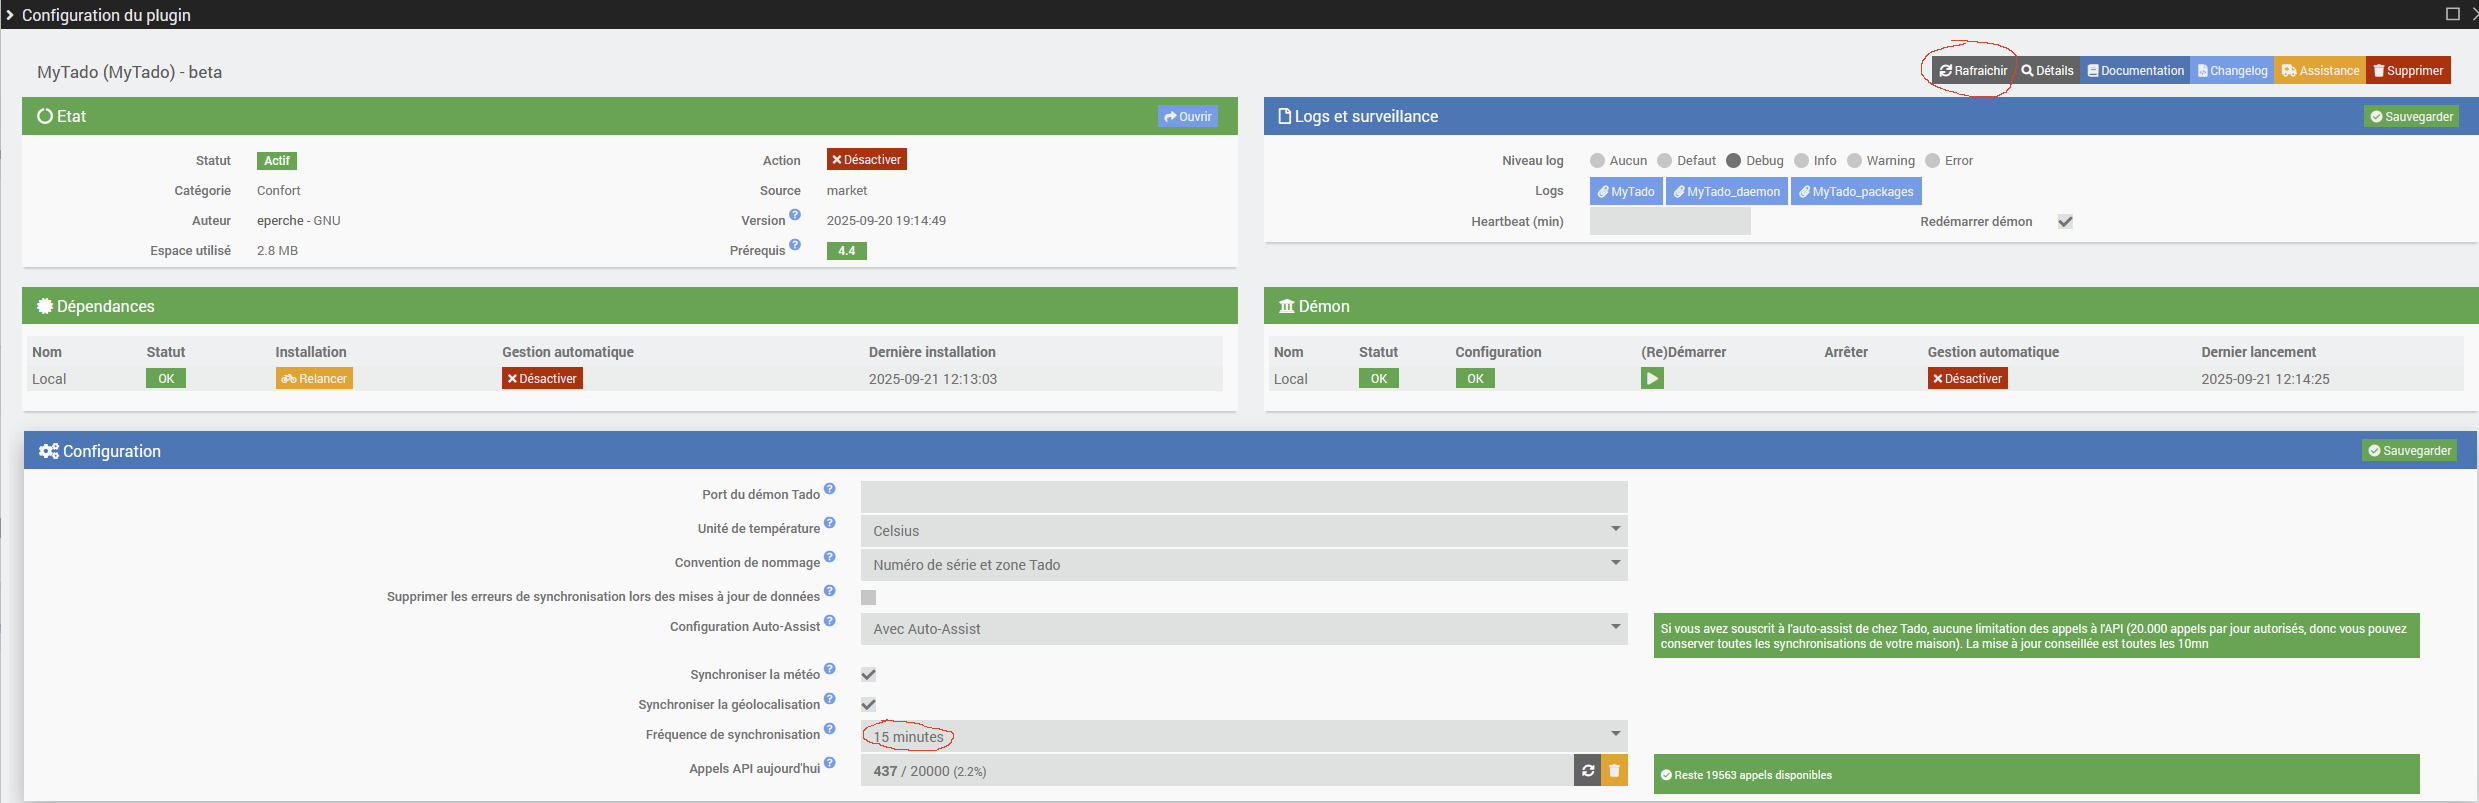Show help for Synchroniser la géolocalisation
The height and width of the screenshot is (803, 2479).
(x=830, y=699)
